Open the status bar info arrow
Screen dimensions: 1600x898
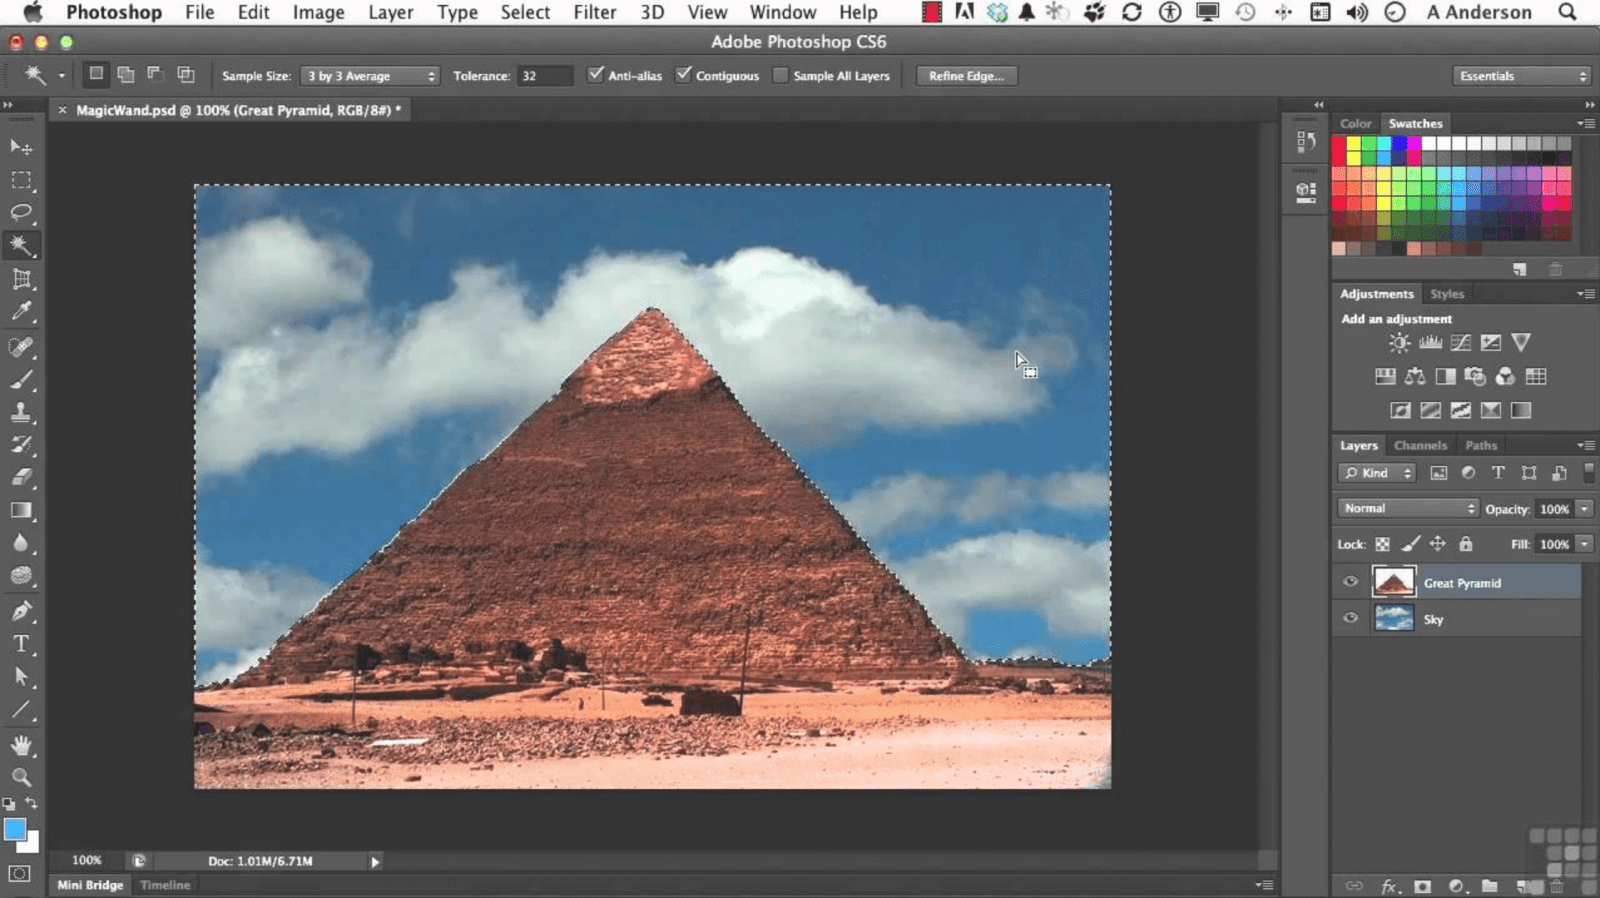click(x=375, y=861)
